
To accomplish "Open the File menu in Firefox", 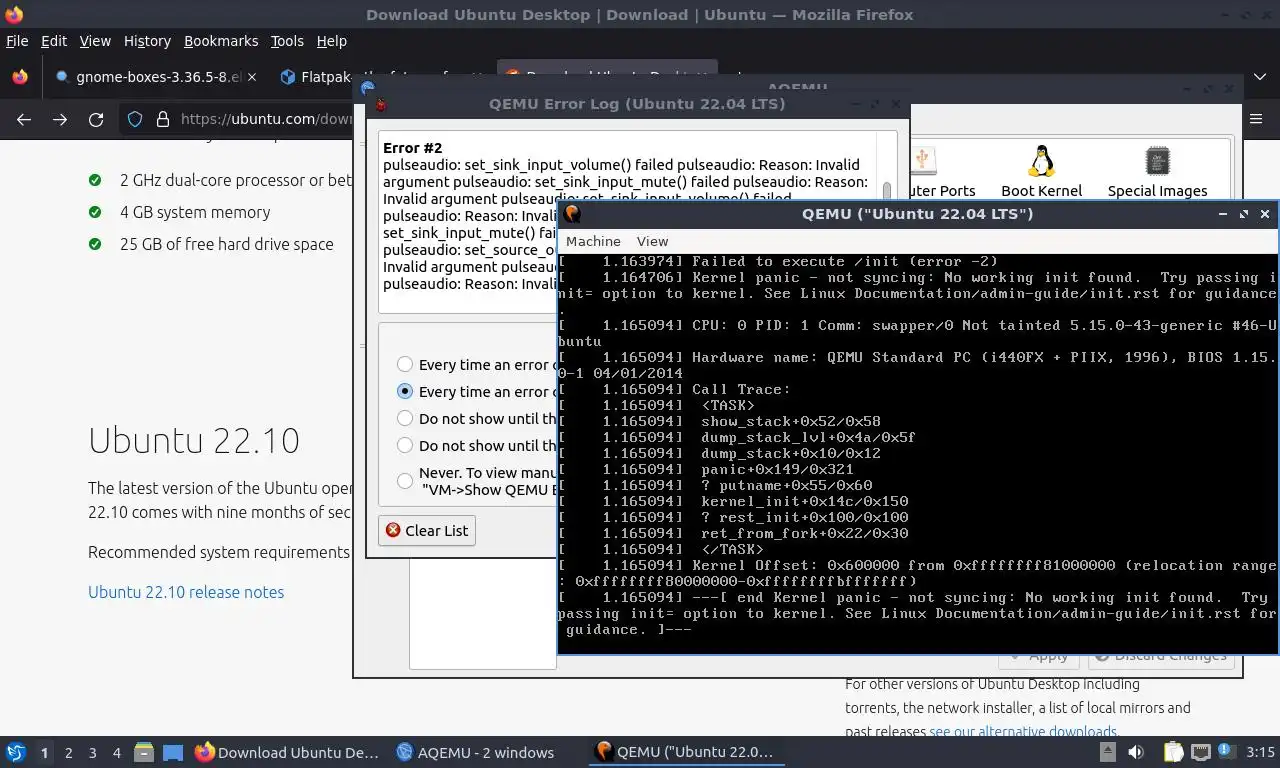I will tap(17, 41).
